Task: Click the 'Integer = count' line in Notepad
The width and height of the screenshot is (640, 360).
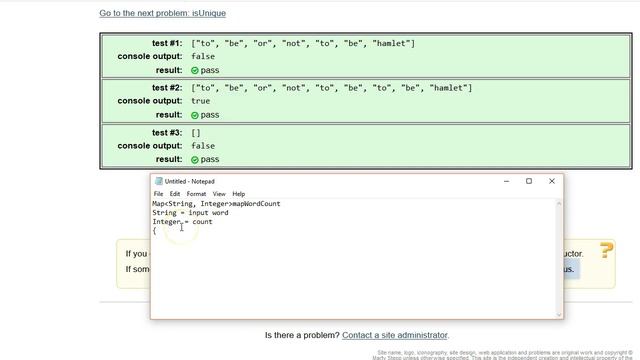Action: 182,222
